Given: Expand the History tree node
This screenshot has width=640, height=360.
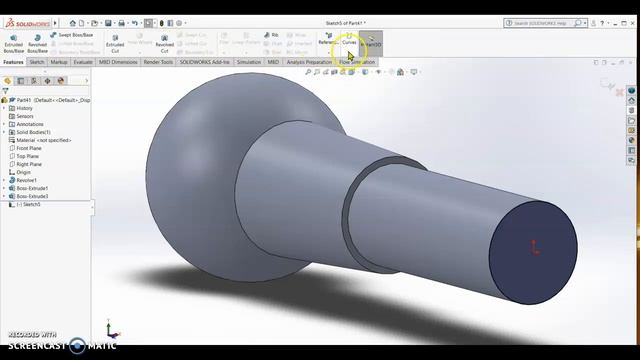Looking at the screenshot, I should click(4, 108).
